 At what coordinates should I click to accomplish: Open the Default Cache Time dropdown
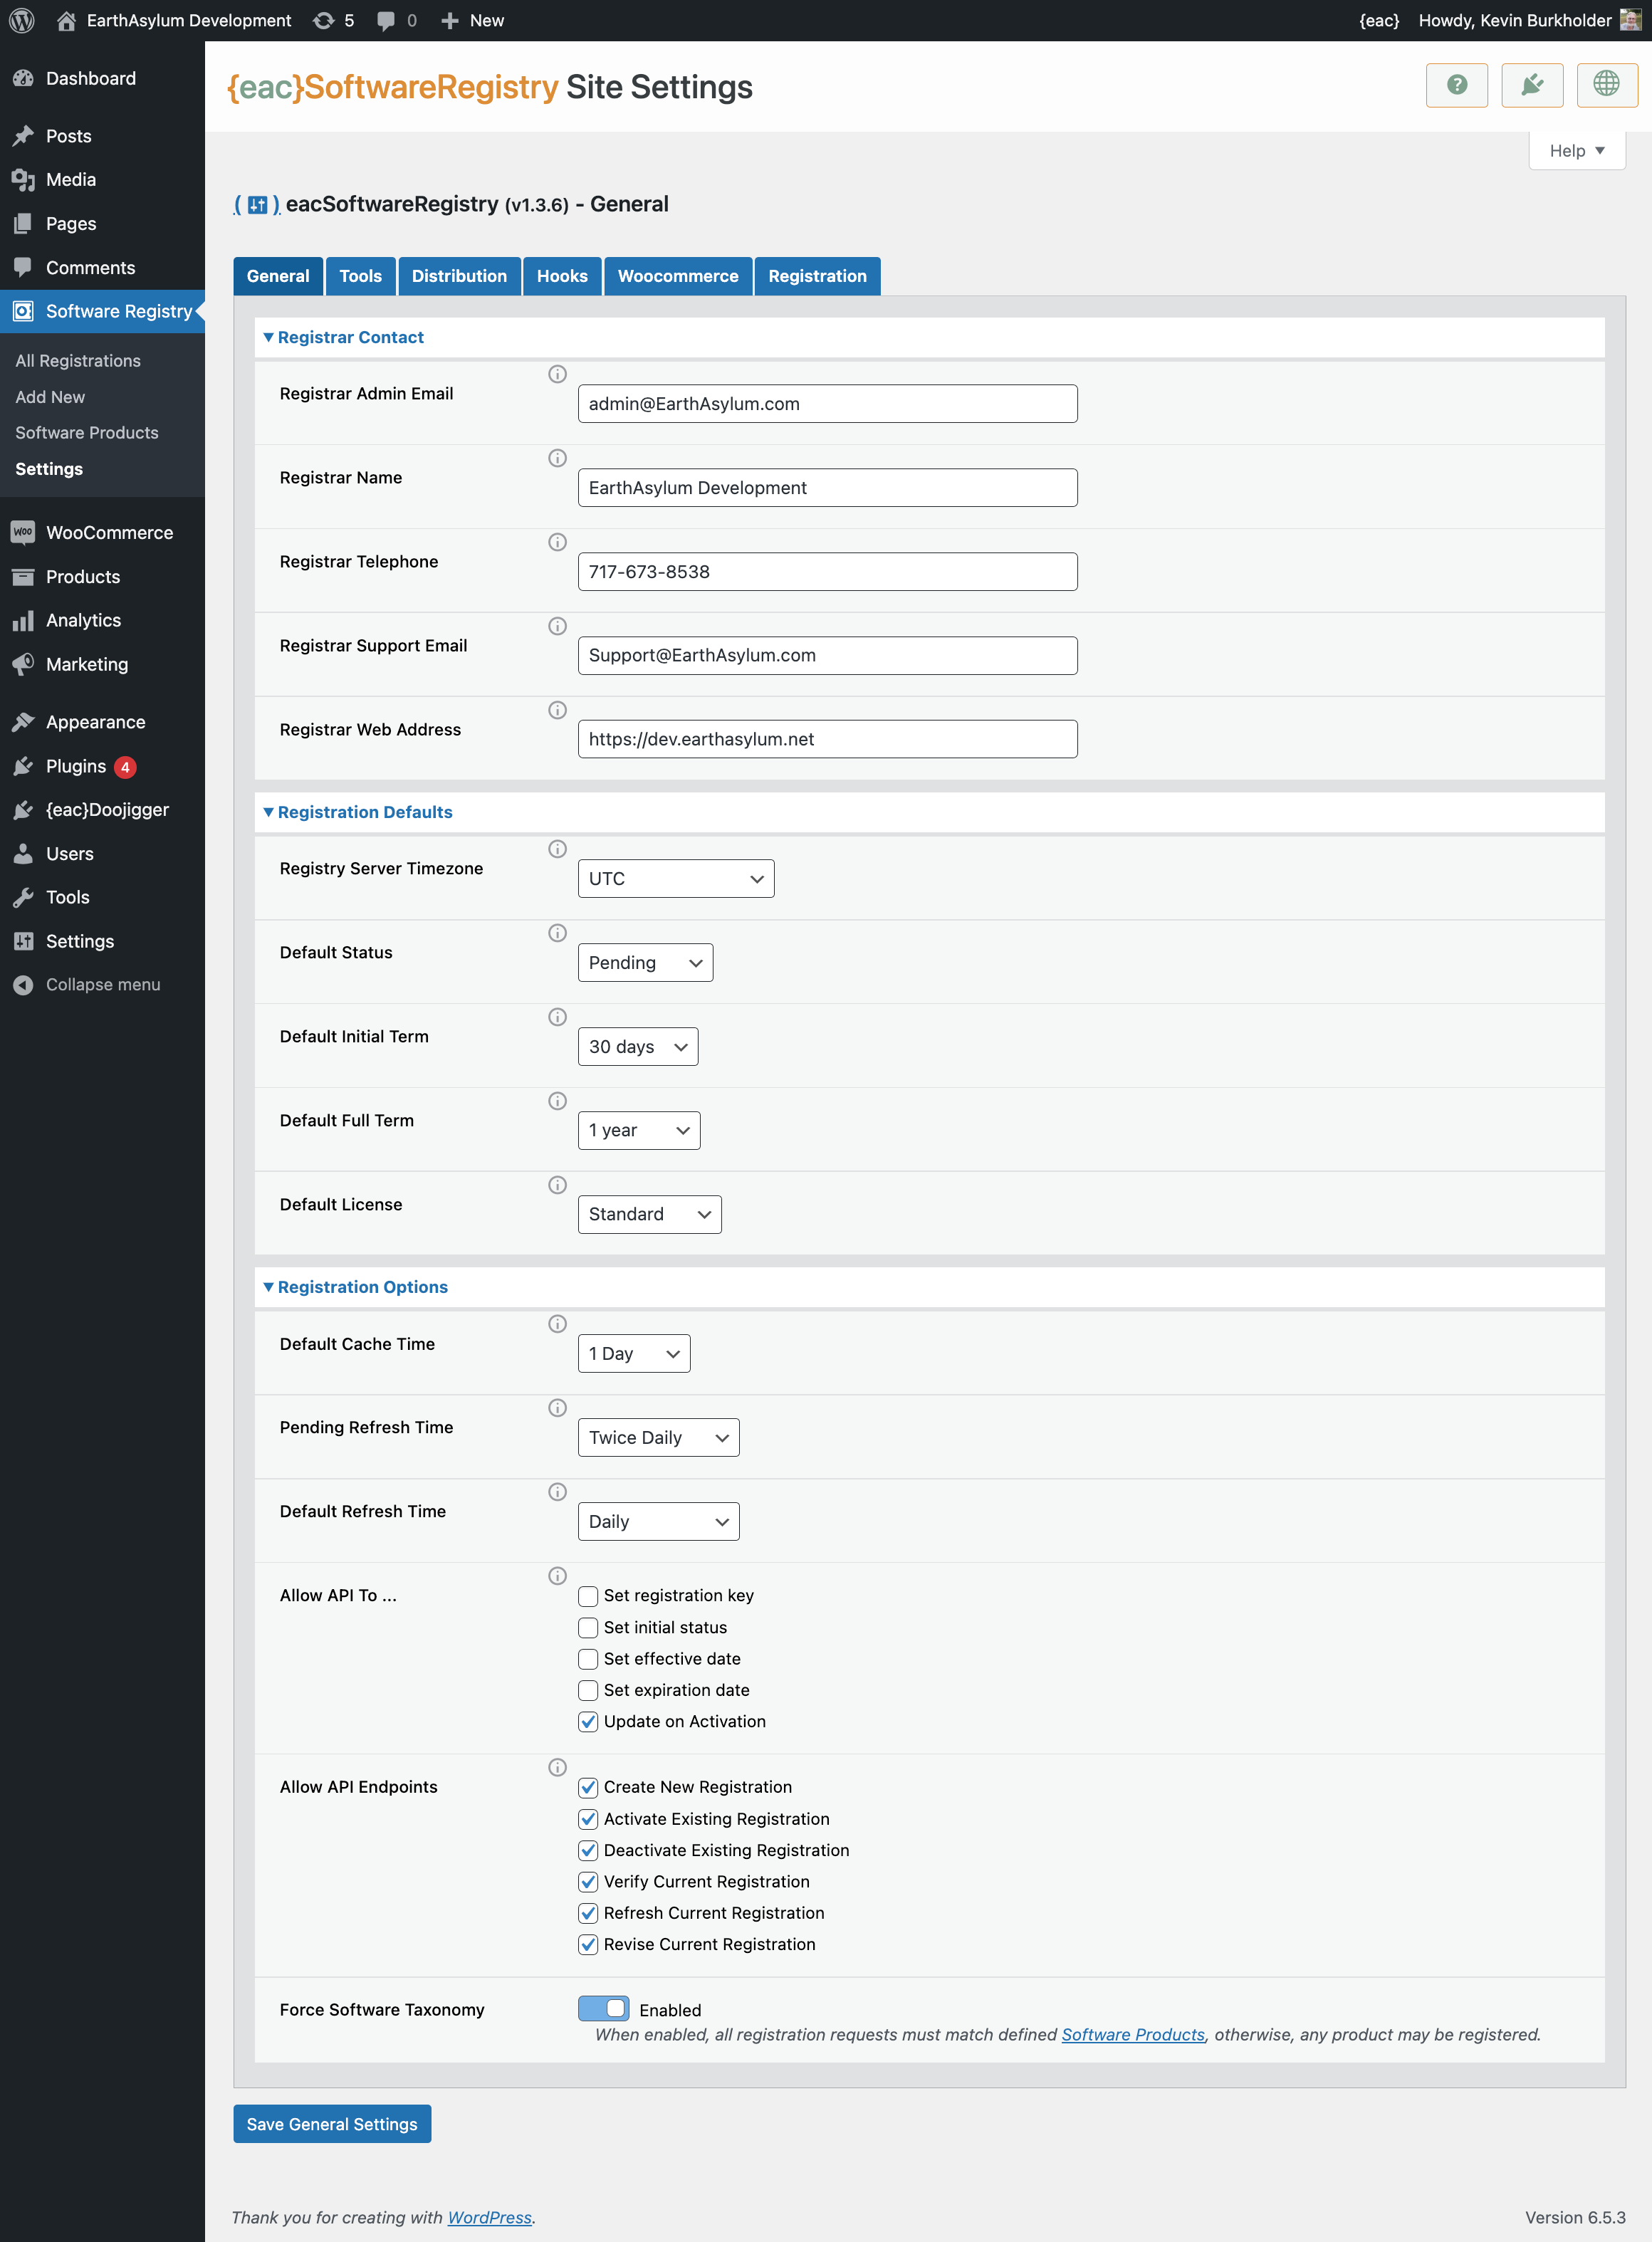[634, 1354]
